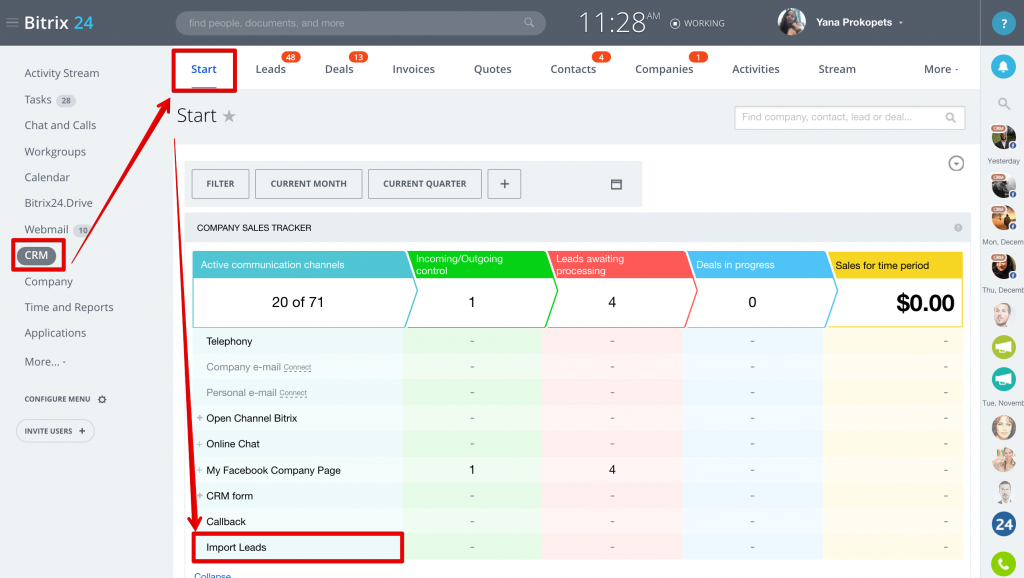The width and height of the screenshot is (1024, 578).
Task: Expand My Facebook Company Page row
Action: (x=199, y=470)
